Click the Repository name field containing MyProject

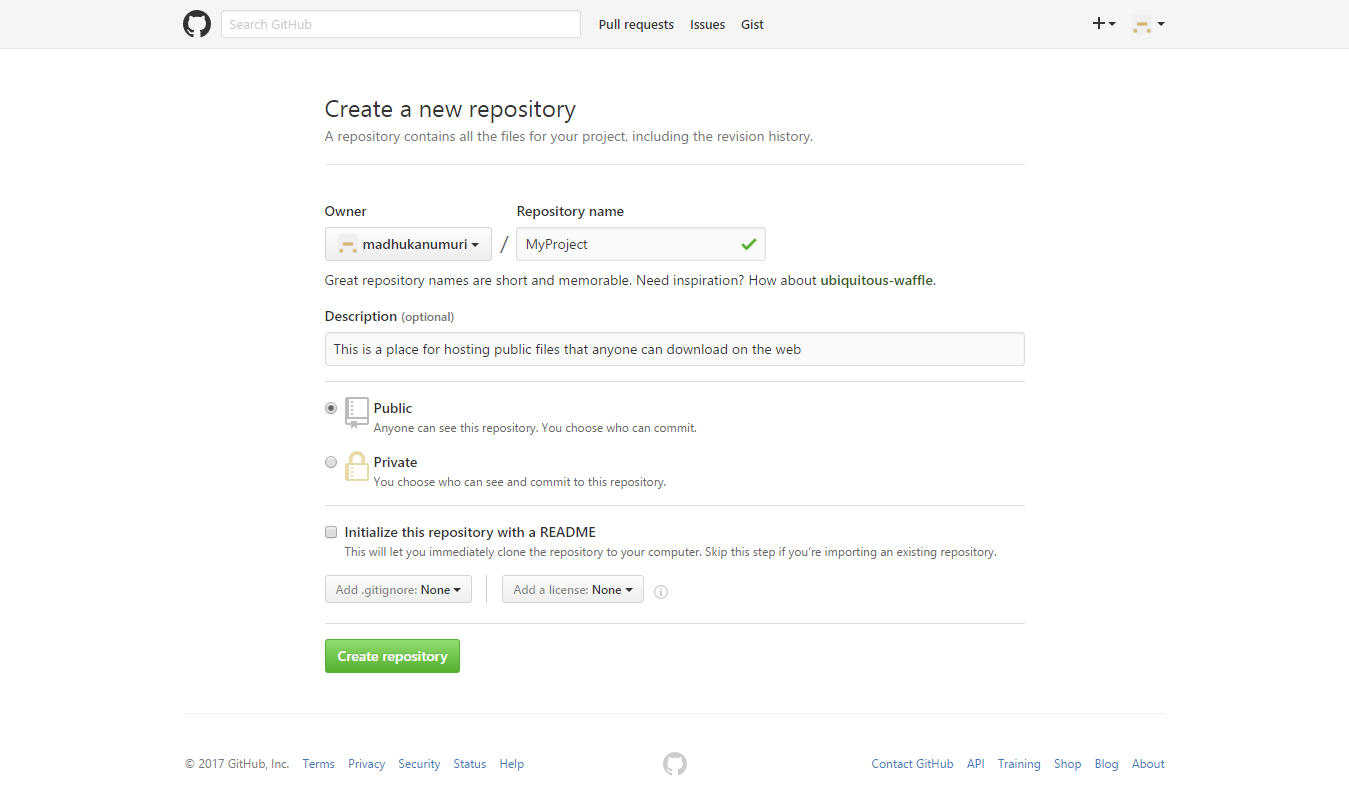641,244
